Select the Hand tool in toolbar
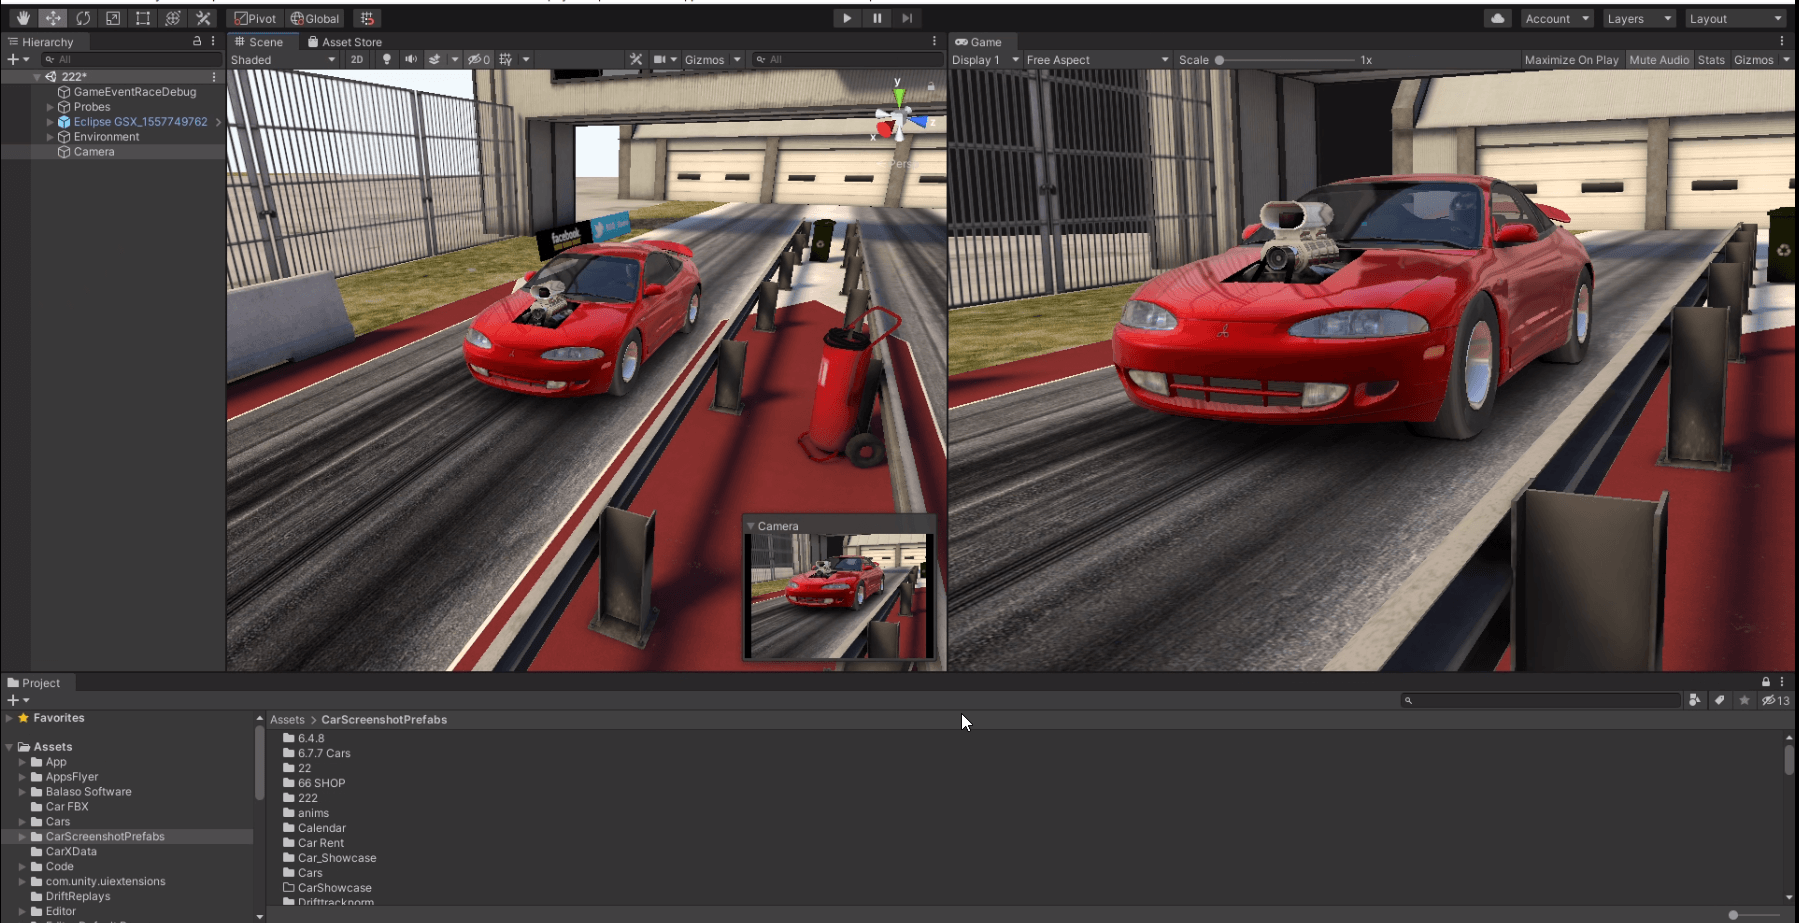 point(23,18)
